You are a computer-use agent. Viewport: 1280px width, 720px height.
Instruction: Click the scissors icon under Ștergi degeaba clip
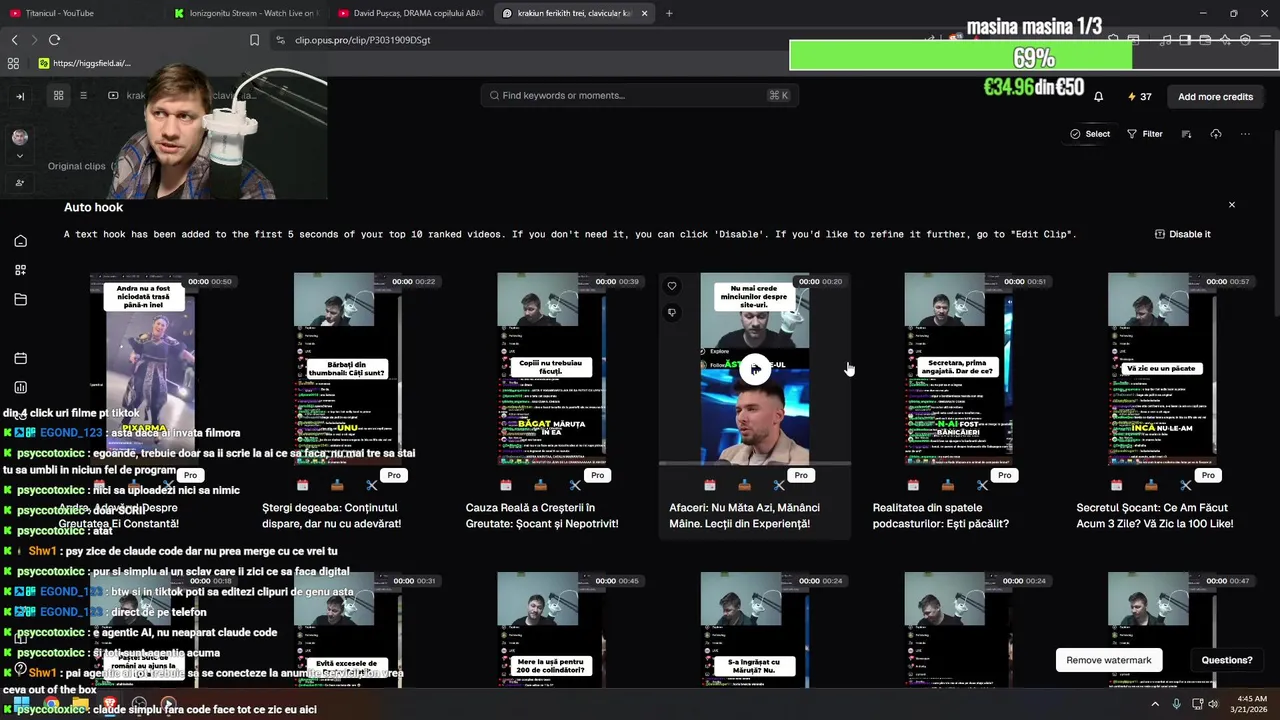(372, 485)
